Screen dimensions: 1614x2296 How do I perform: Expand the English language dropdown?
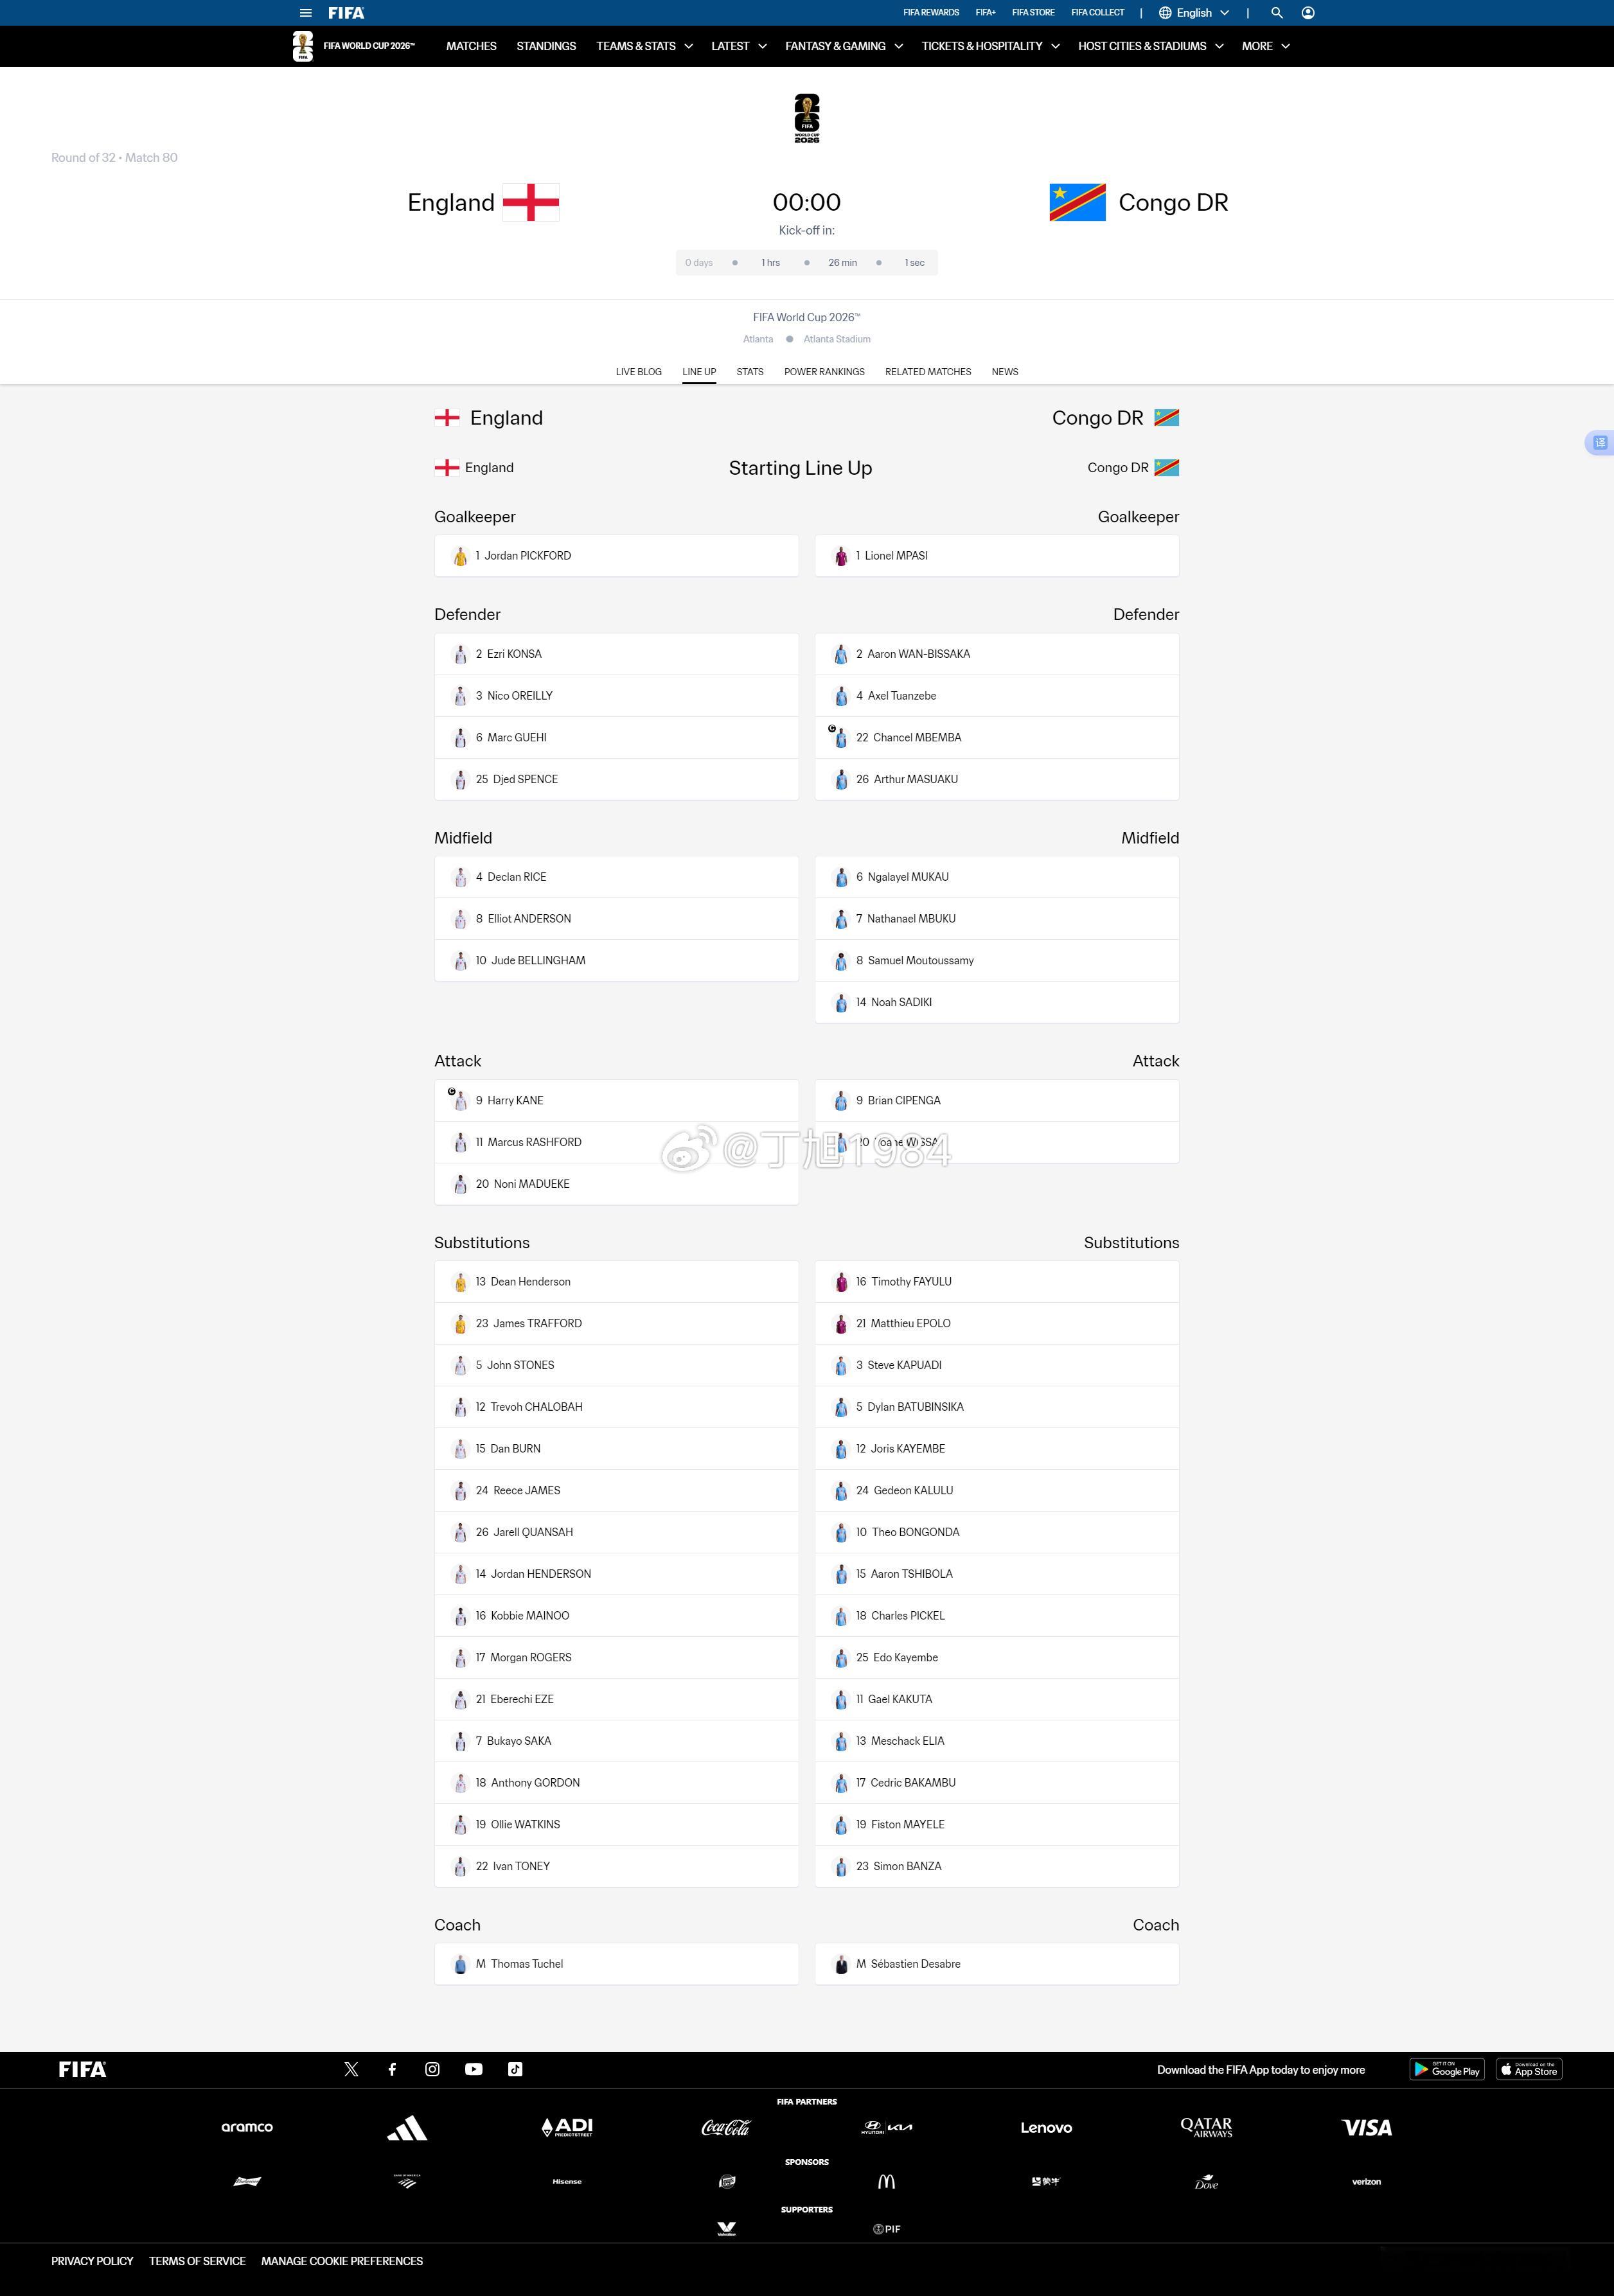pyautogui.click(x=1194, y=13)
